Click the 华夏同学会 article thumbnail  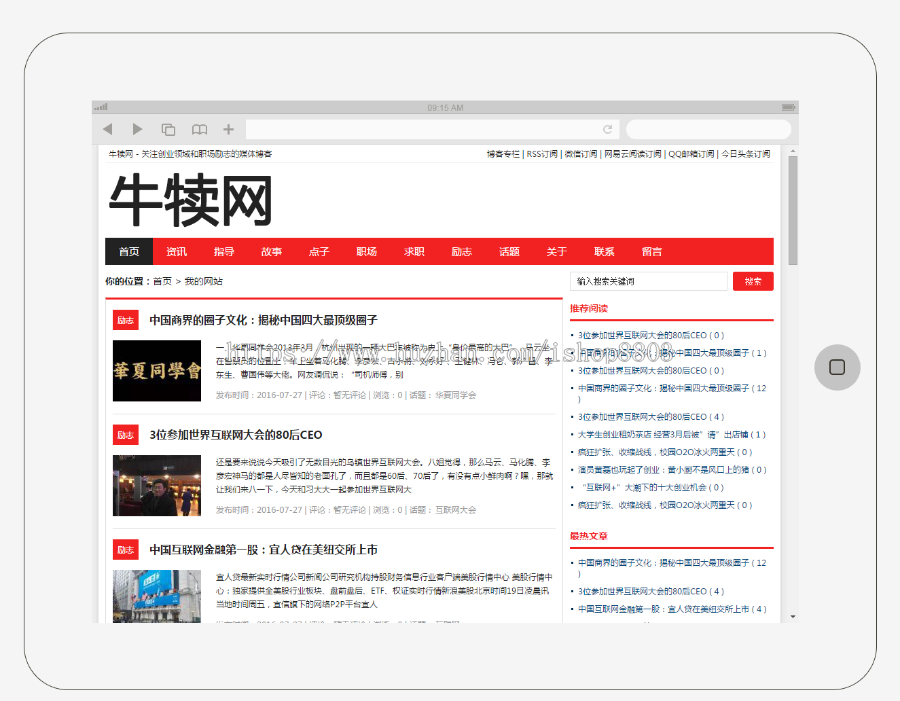(x=156, y=369)
